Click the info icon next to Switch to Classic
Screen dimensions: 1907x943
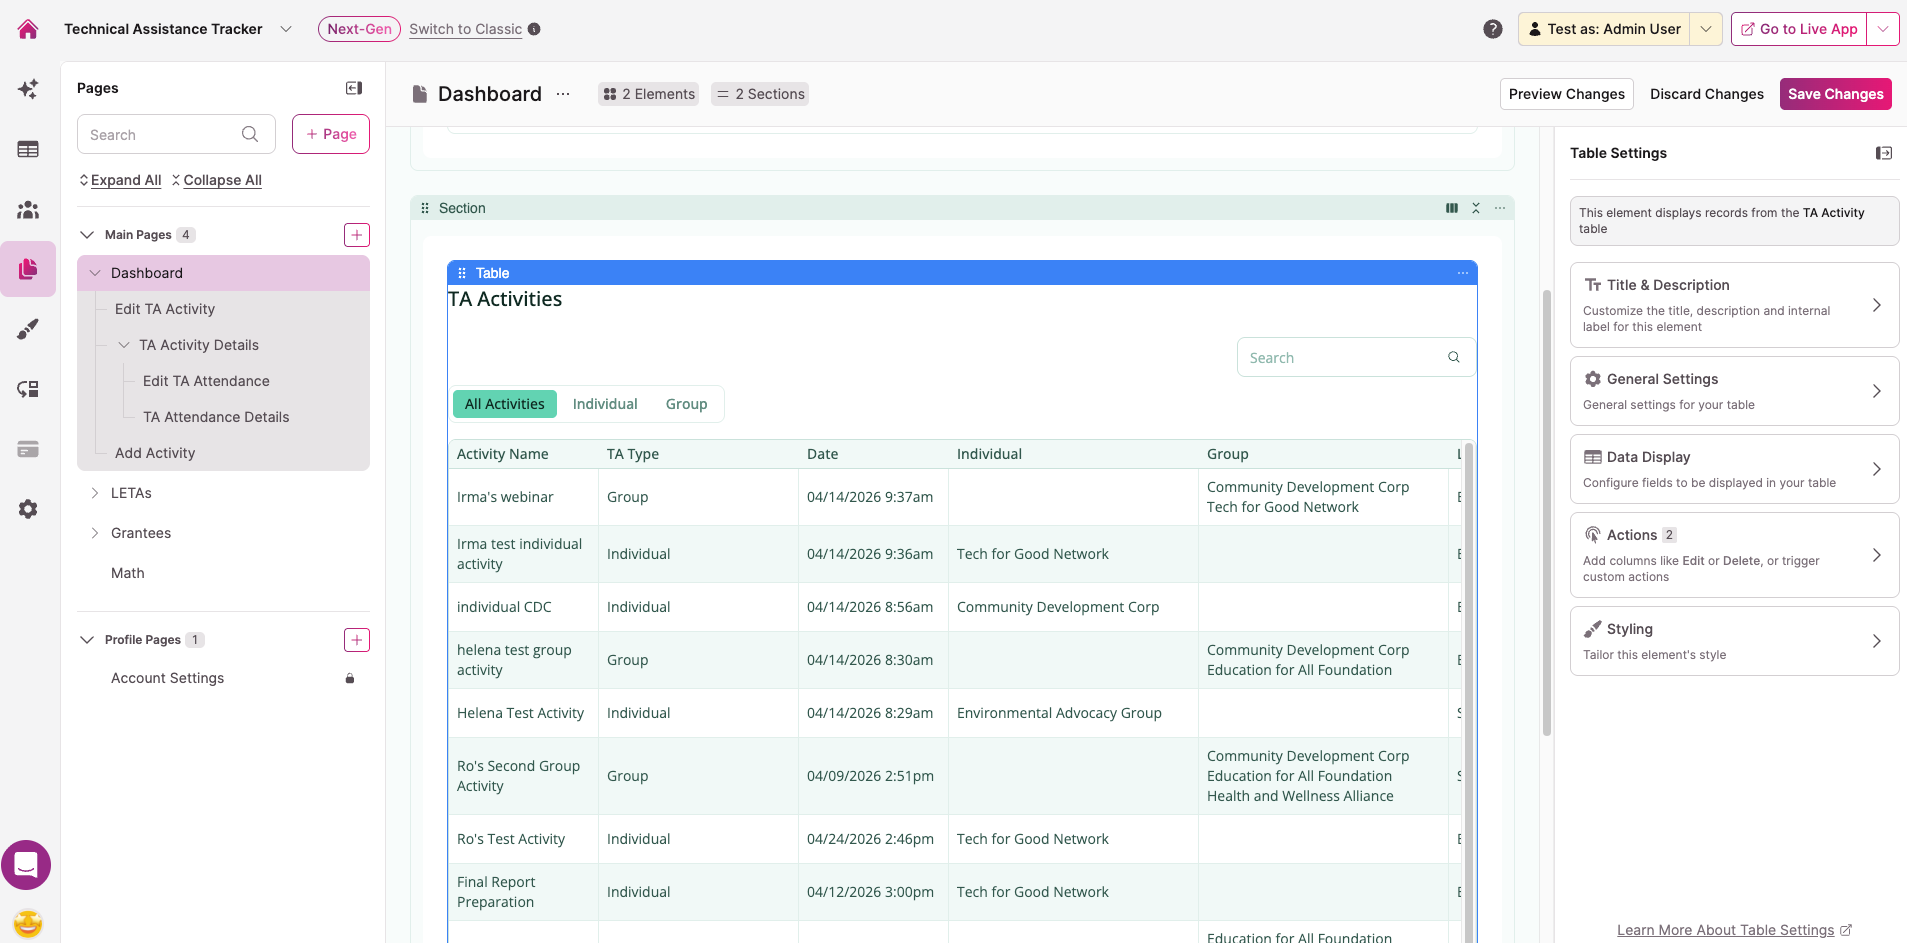click(534, 29)
